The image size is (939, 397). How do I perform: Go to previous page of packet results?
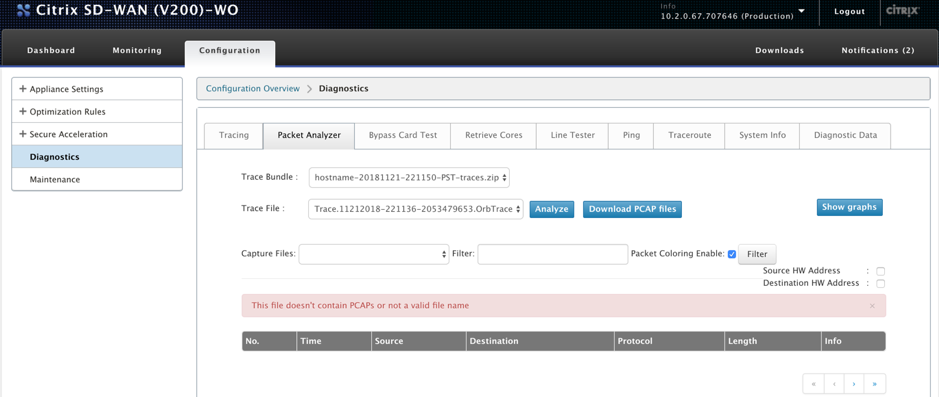point(834,383)
